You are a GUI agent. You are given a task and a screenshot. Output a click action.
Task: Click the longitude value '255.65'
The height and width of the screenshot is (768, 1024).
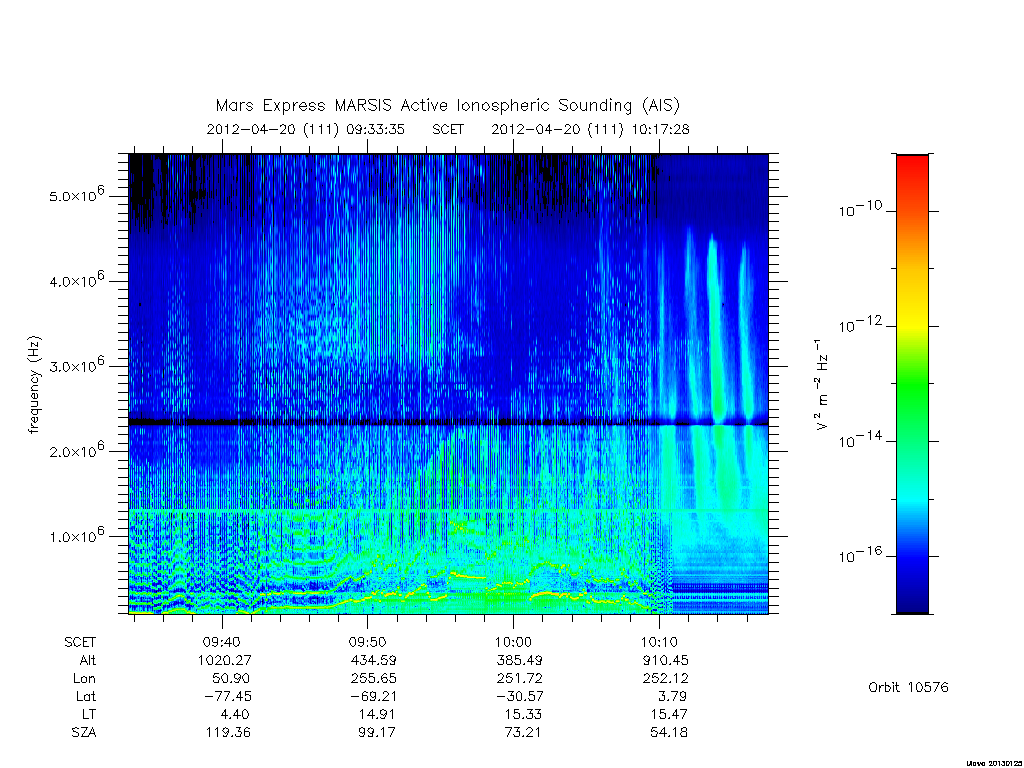point(373,679)
